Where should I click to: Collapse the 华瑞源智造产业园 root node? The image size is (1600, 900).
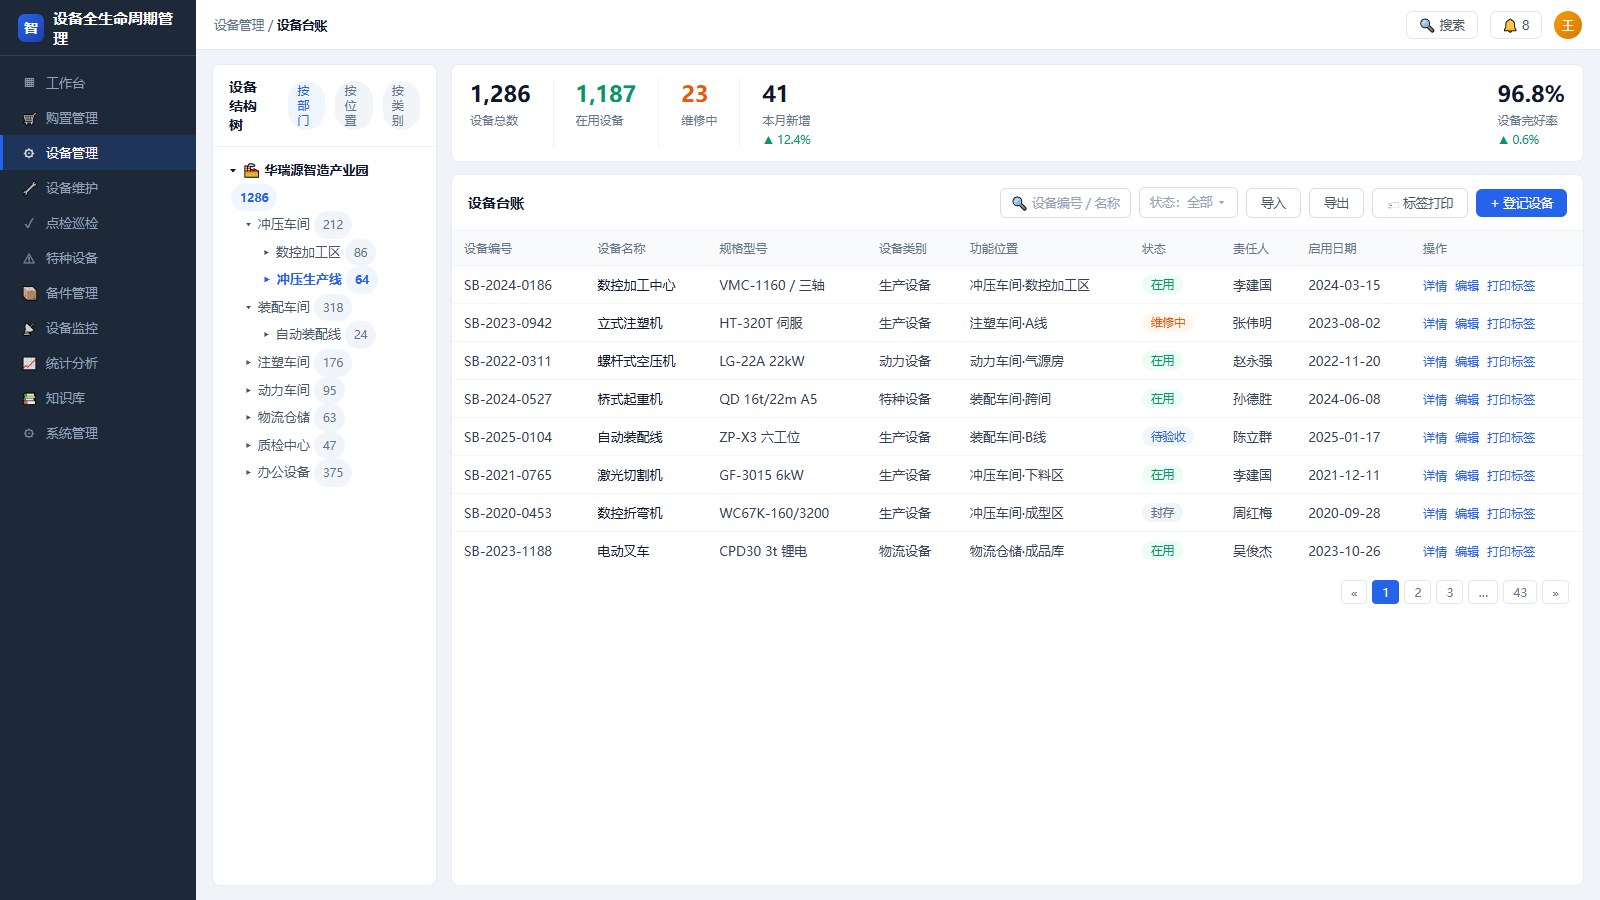pyautogui.click(x=233, y=171)
